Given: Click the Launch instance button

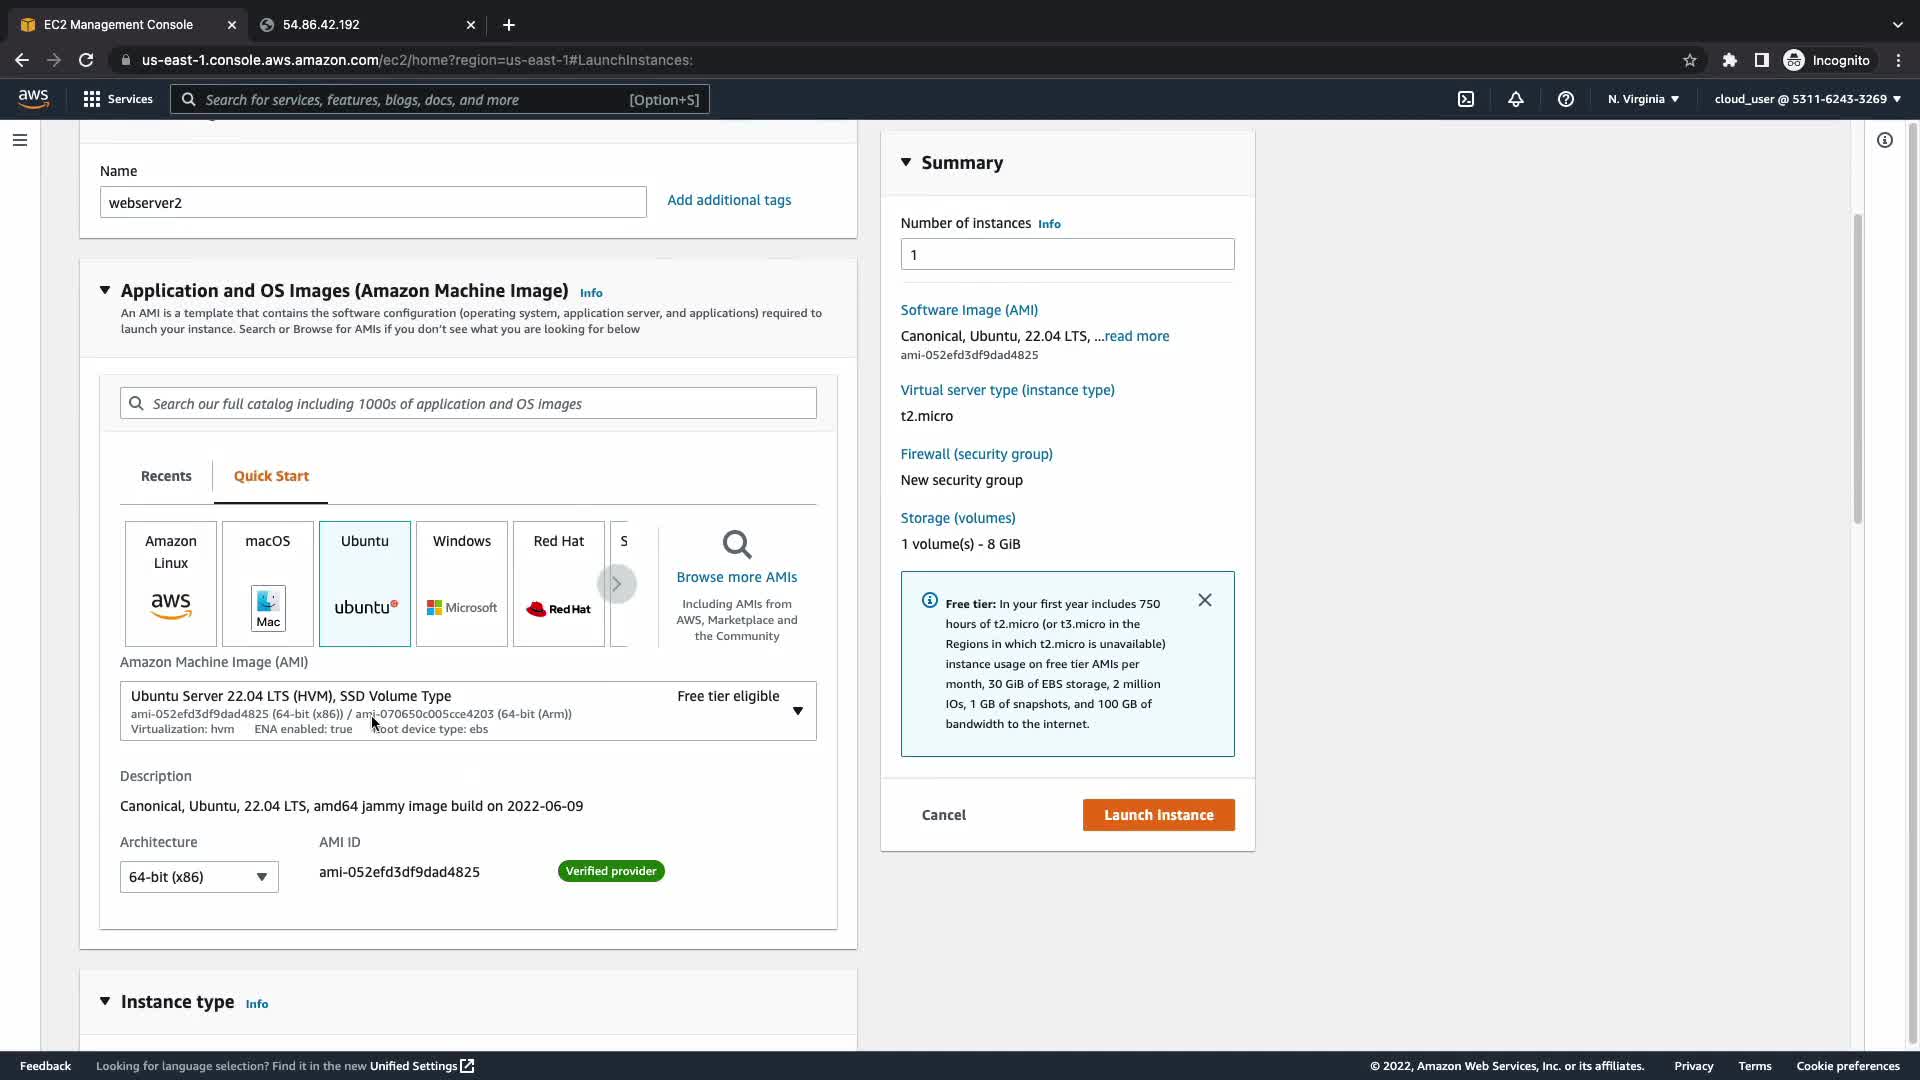Looking at the screenshot, I should 1158,815.
